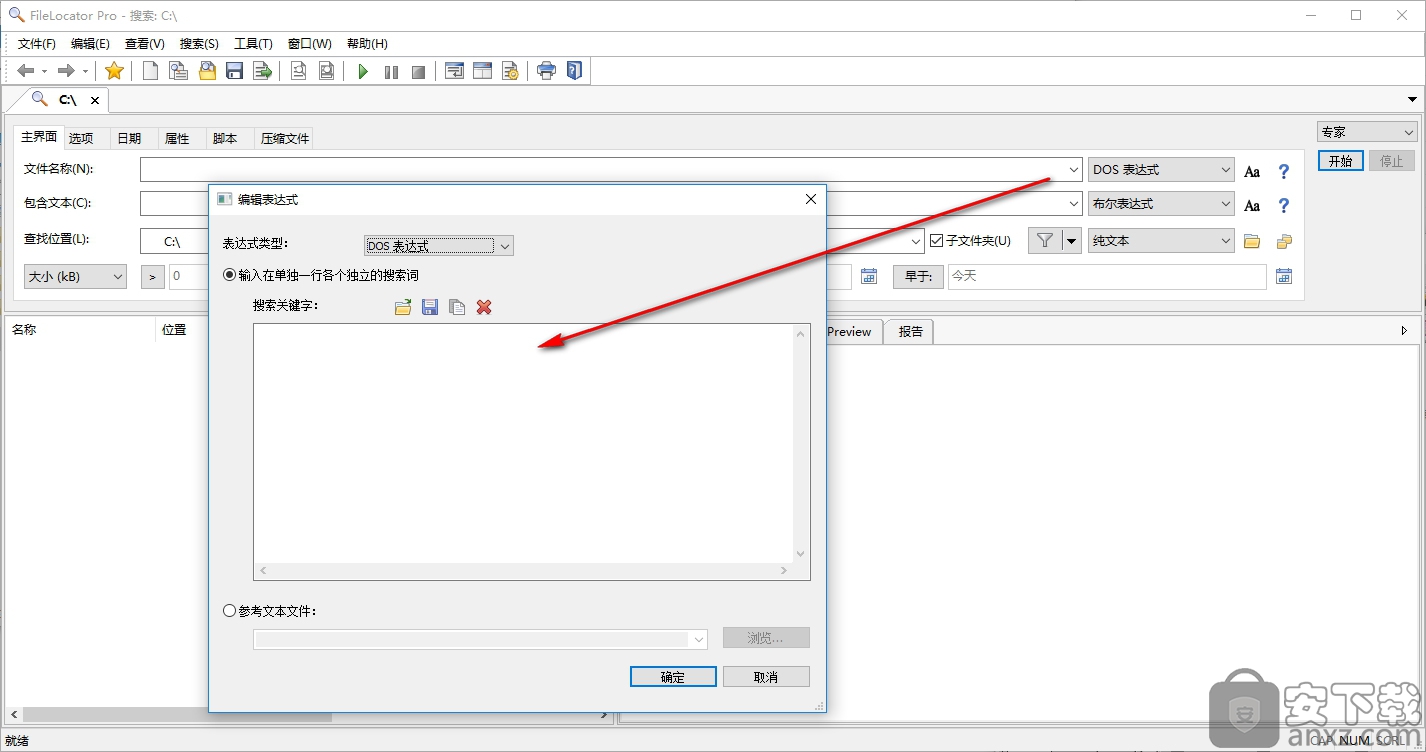Click the > comparison button beside 大小
The height and width of the screenshot is (752, 1426).
153,276
